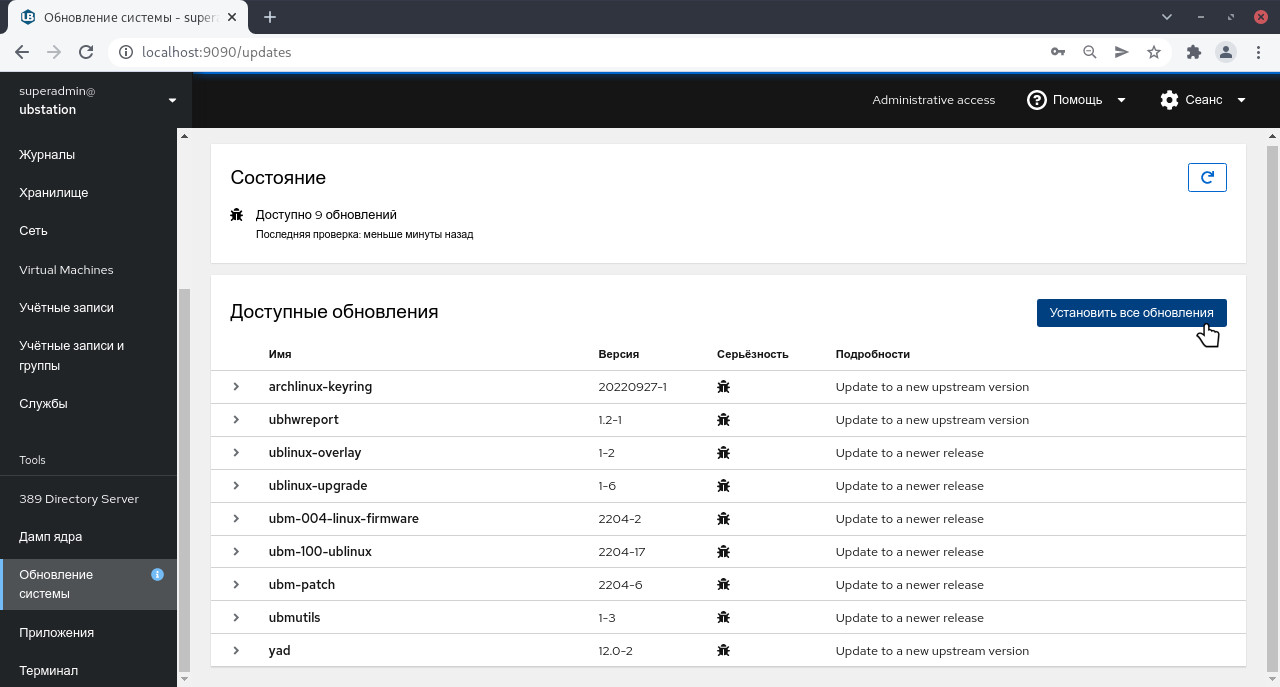Click version 2204-17 cell
This screenshot has width=1280, height=687.
(x=621, y=552)
